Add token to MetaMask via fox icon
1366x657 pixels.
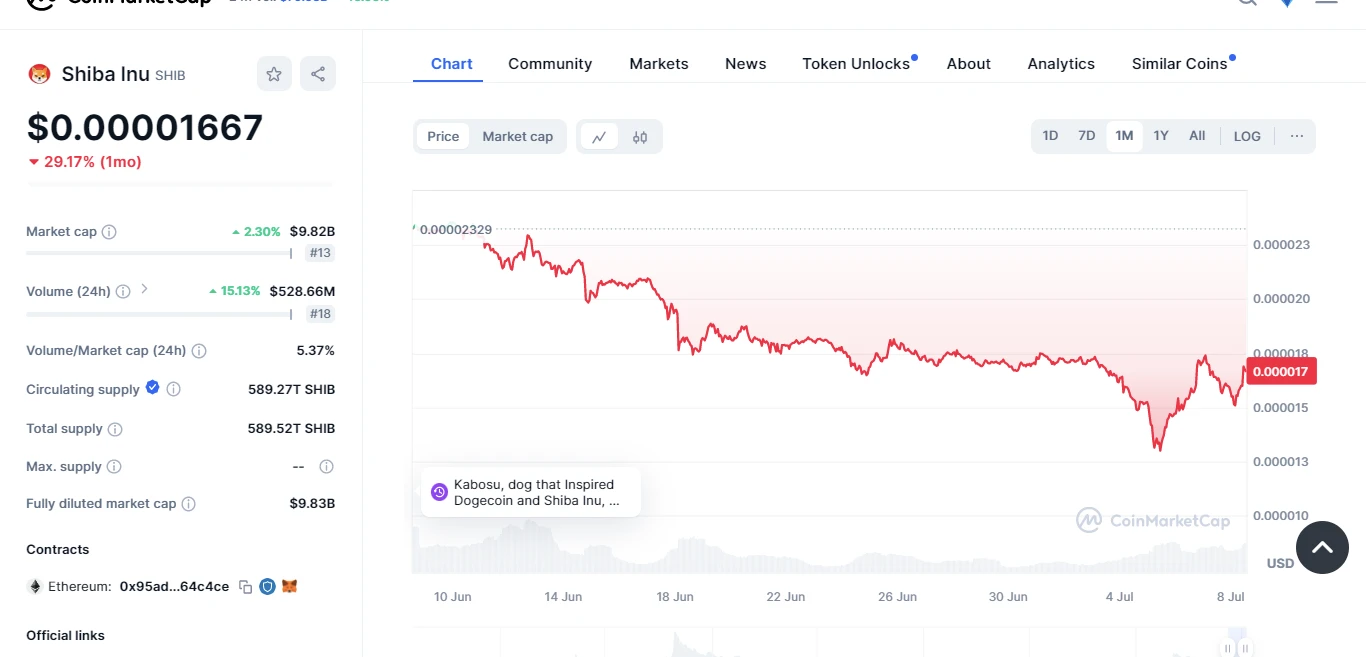[289, 586]
